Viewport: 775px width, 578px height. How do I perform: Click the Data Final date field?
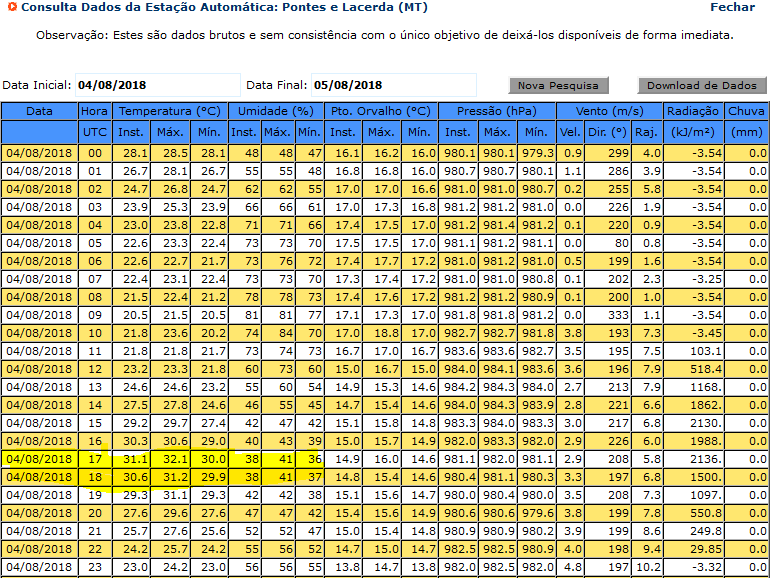[x=393, y=85]
